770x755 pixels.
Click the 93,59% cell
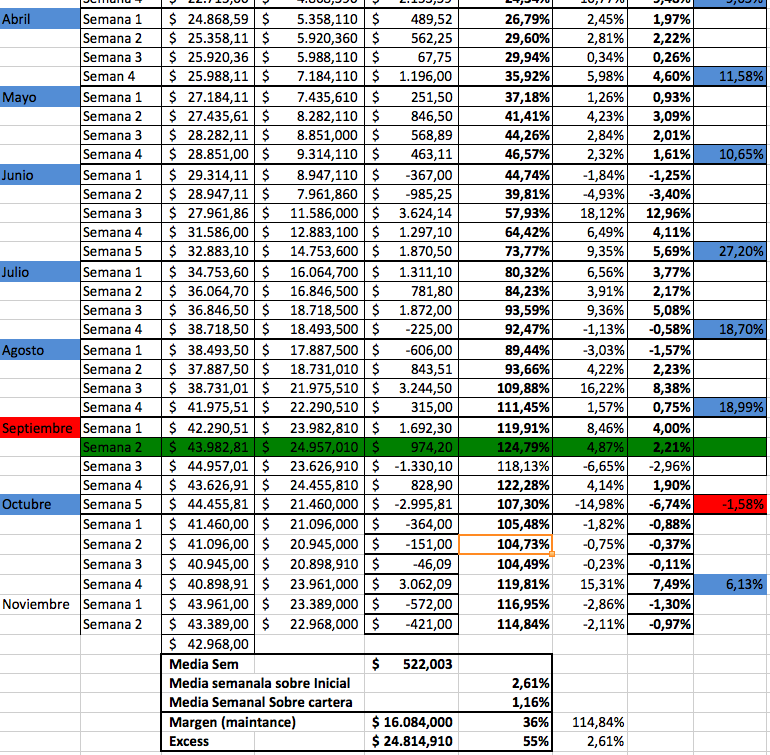click(505, 310)
